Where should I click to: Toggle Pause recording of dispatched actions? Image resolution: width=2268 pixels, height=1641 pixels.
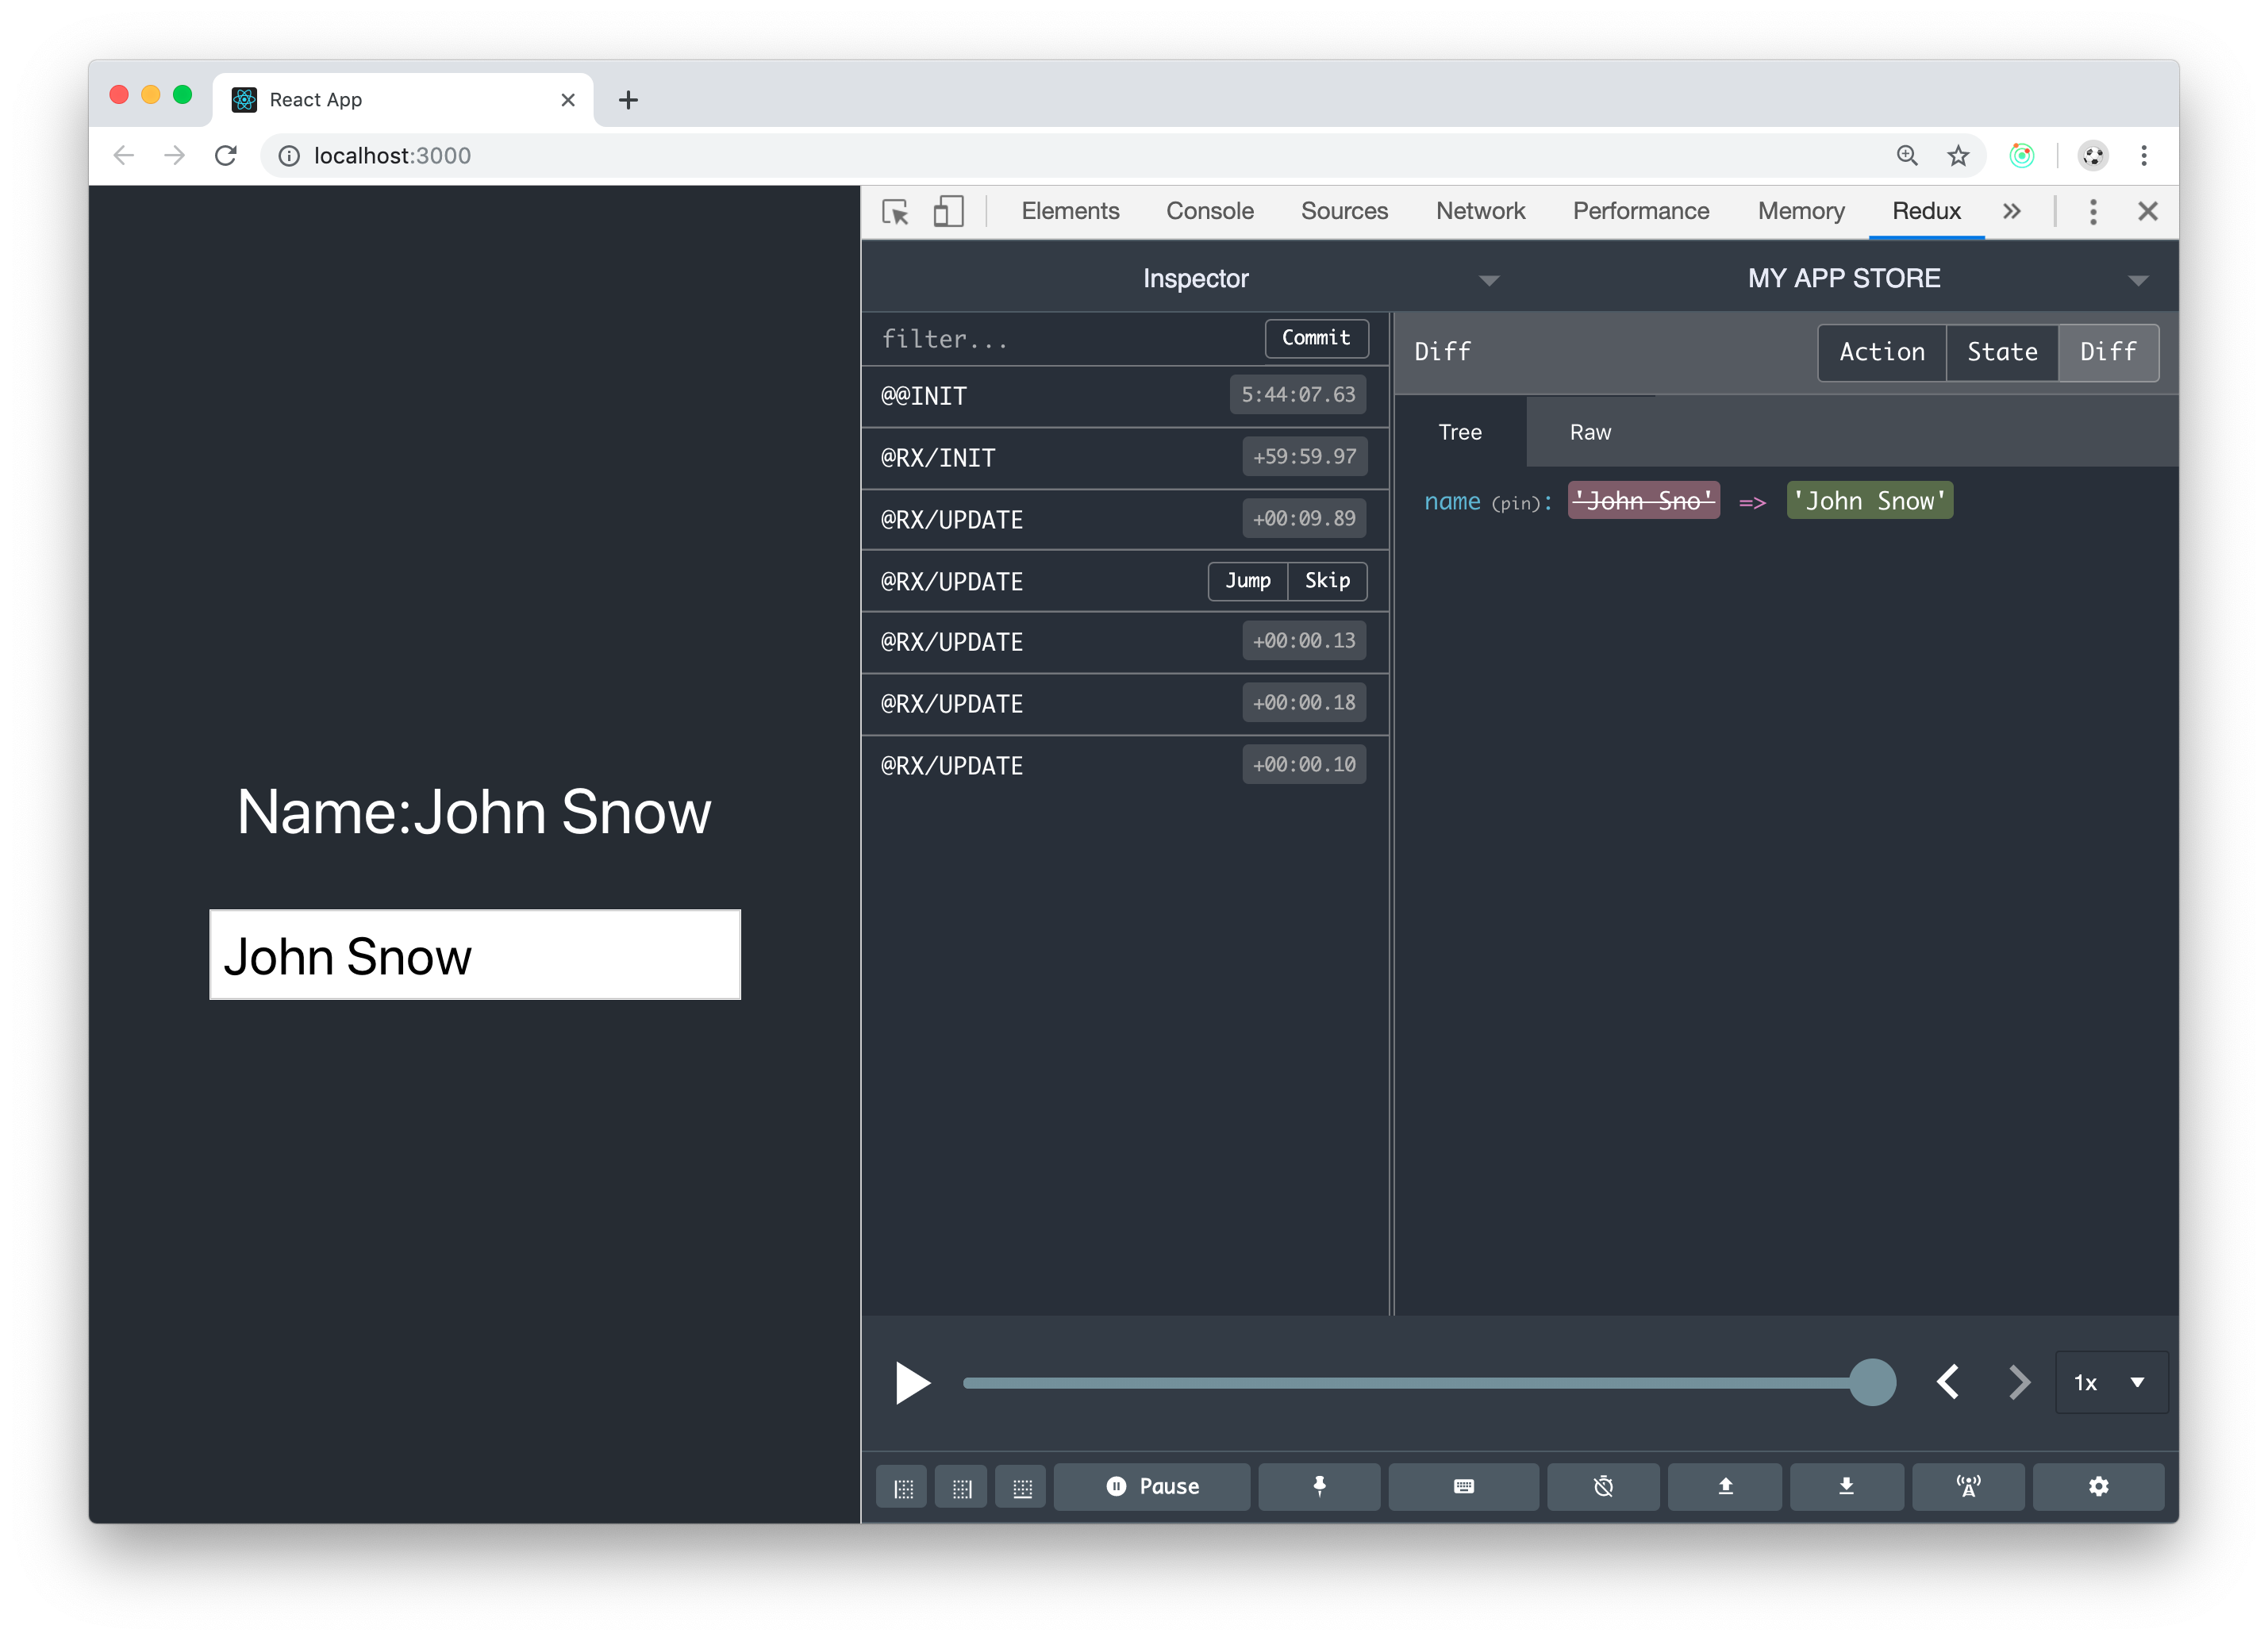pyautogui.click(x=1152, y=1487)
